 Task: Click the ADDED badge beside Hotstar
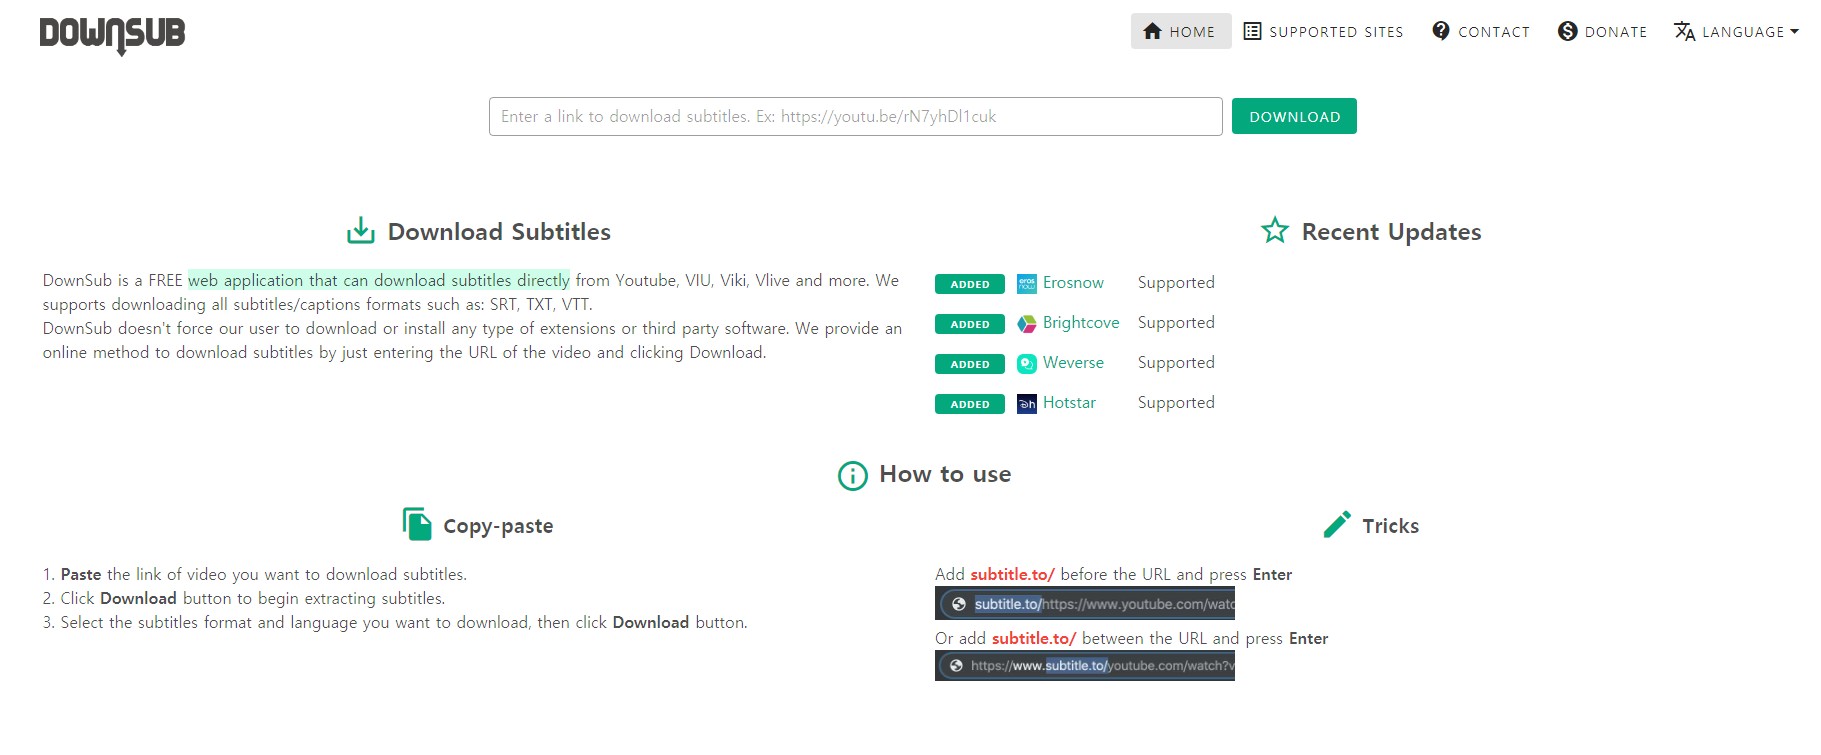pos(970,404)
